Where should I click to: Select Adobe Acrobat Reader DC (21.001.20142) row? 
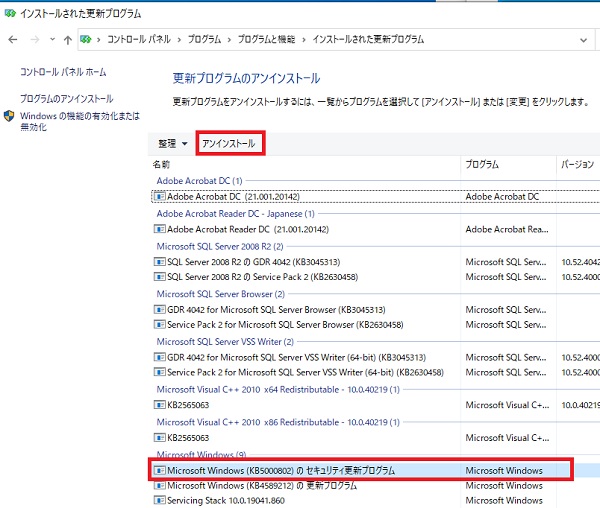(376, 230)
